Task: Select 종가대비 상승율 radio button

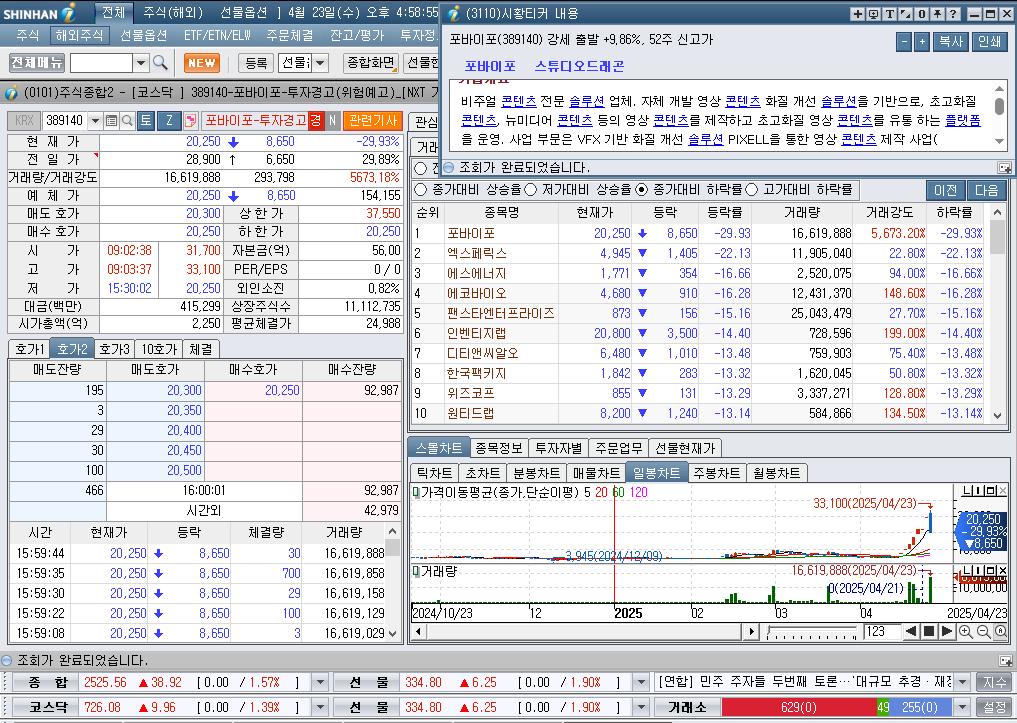Action: (421, 189)
